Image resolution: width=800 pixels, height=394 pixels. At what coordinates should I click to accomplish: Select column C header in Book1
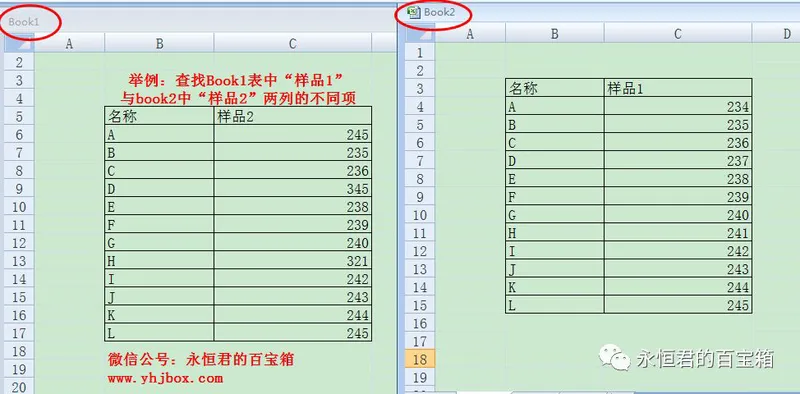tap(292, 43)
